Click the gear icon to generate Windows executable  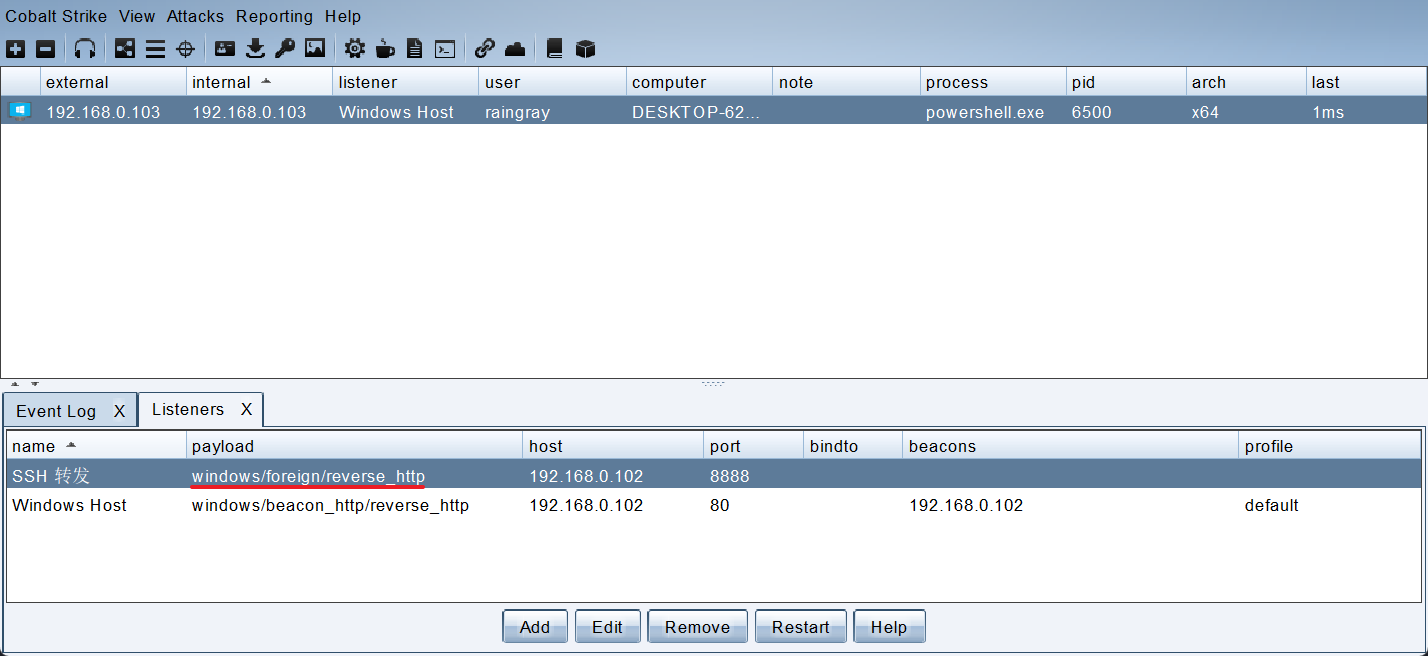click(x=355, y=48)
